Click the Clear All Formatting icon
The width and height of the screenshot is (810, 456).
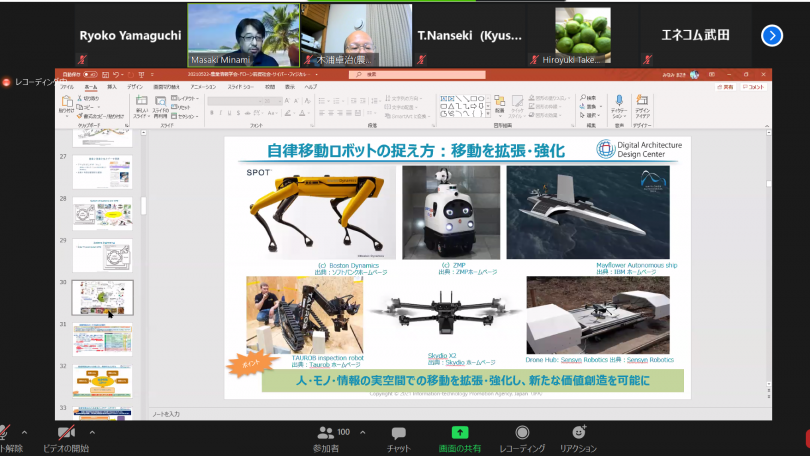[308, 101]
